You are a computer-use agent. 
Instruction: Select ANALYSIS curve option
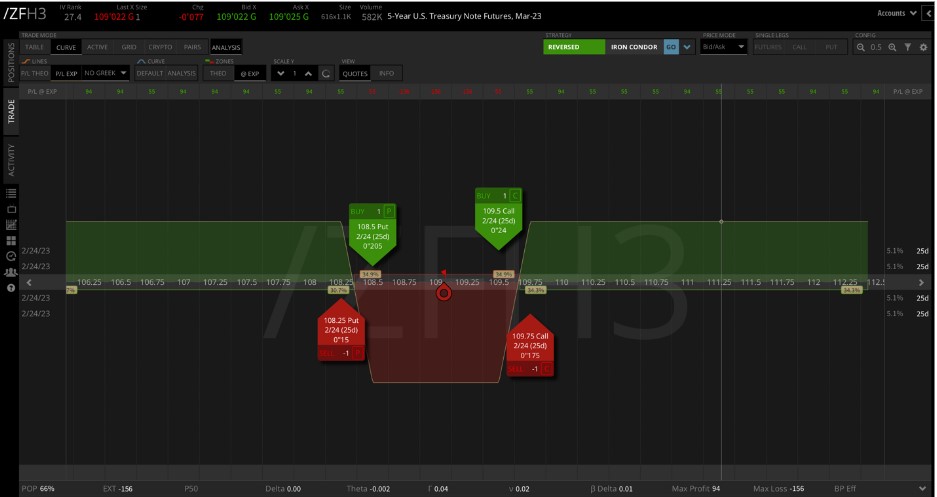click(x=182, y=73)
